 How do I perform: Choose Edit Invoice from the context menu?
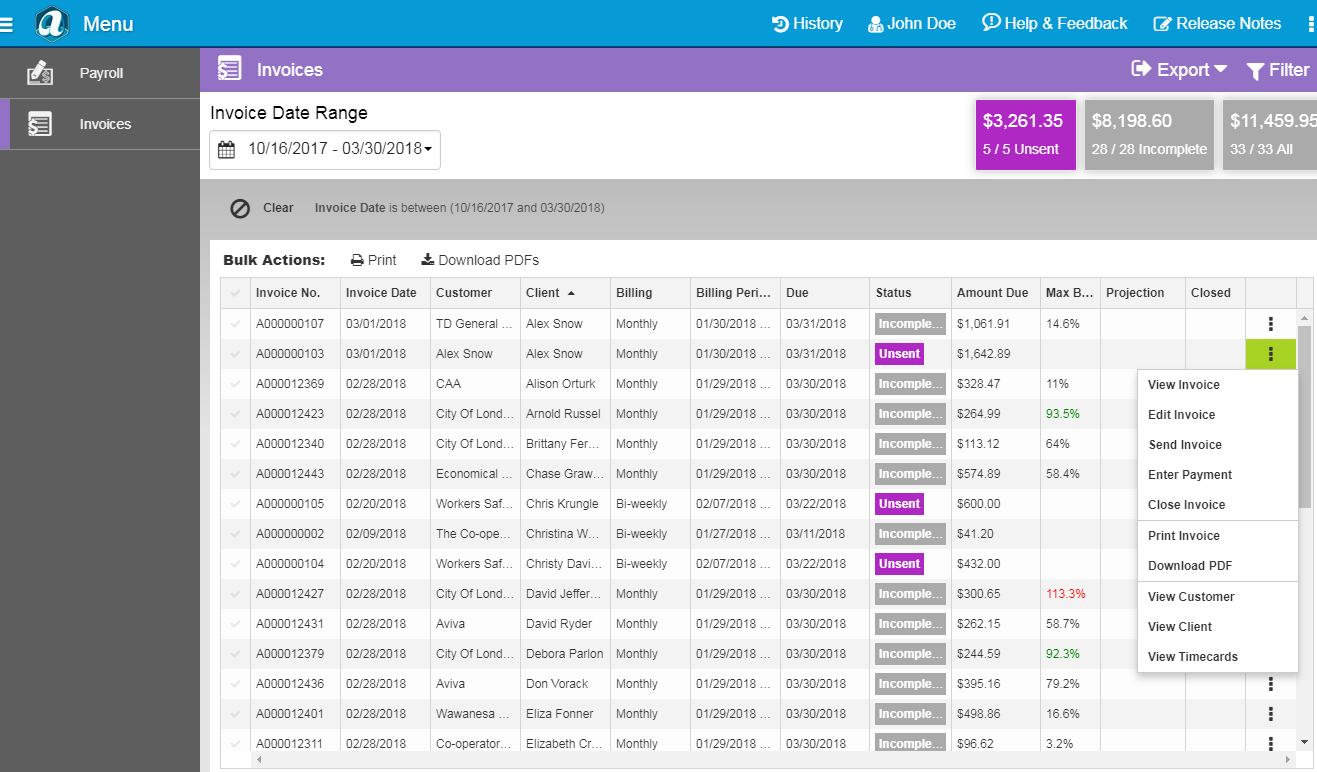[1217, 415]
